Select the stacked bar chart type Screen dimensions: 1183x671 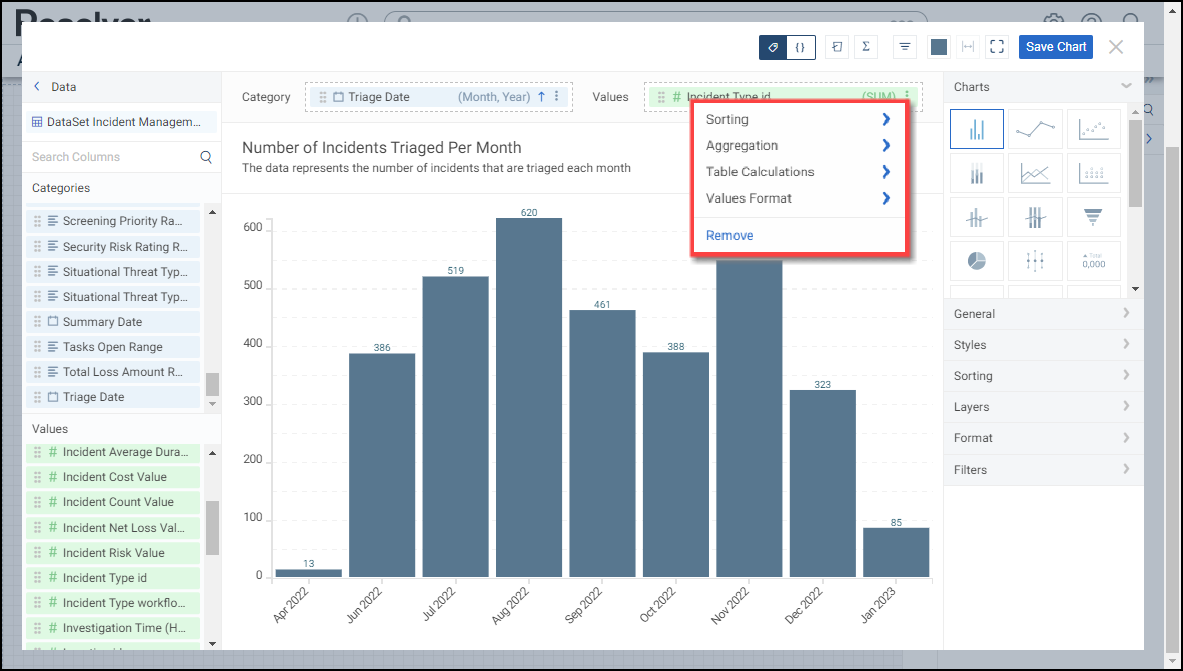[x=976, y=173]
